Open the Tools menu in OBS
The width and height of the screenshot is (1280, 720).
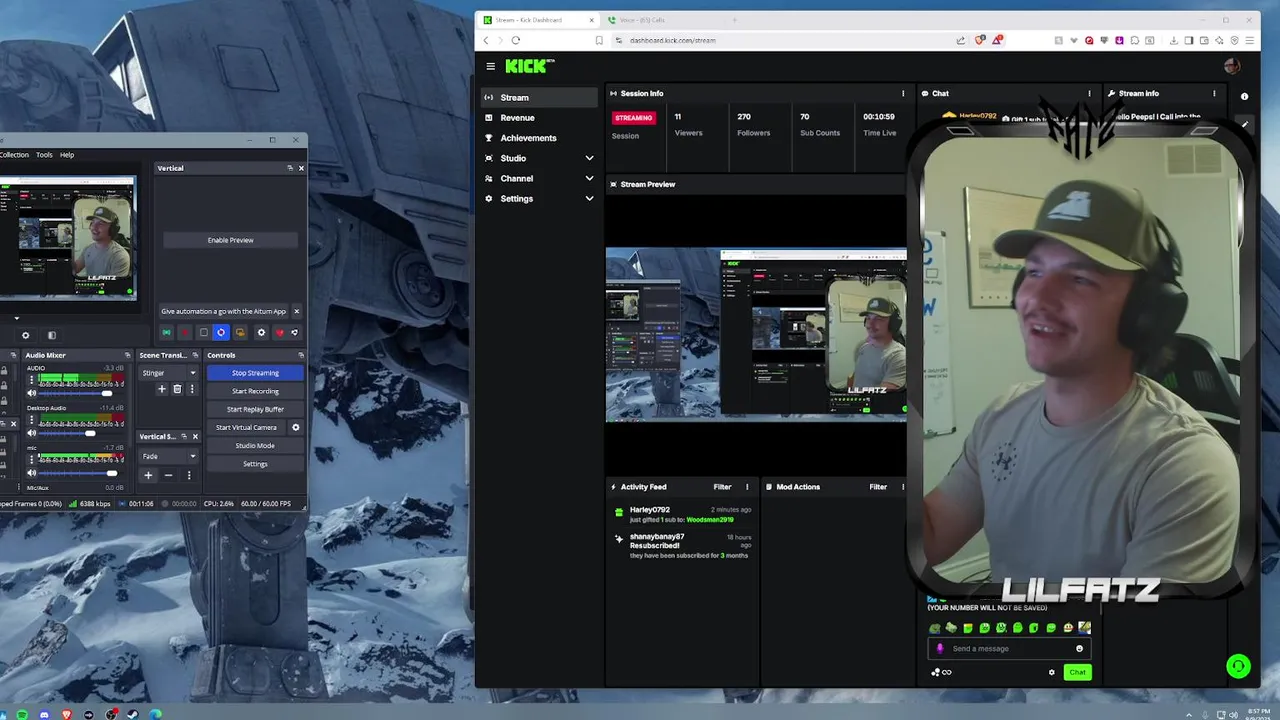[x=44, y=155]
